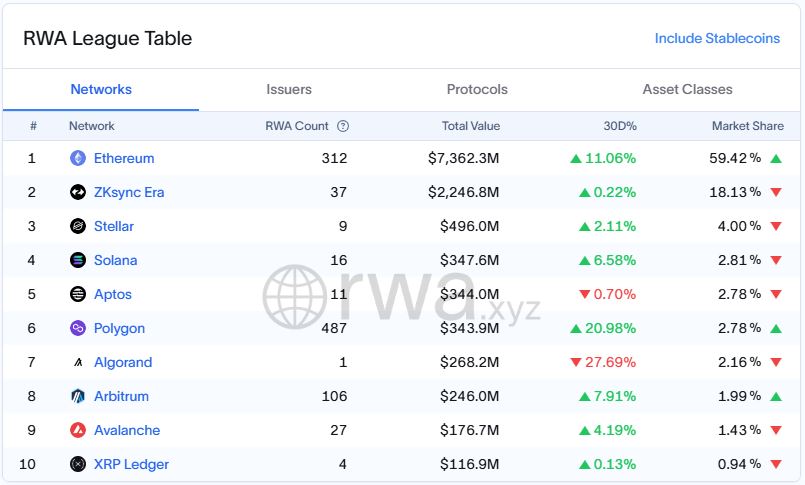Click the Include Stablecoins link

point(717,38)
